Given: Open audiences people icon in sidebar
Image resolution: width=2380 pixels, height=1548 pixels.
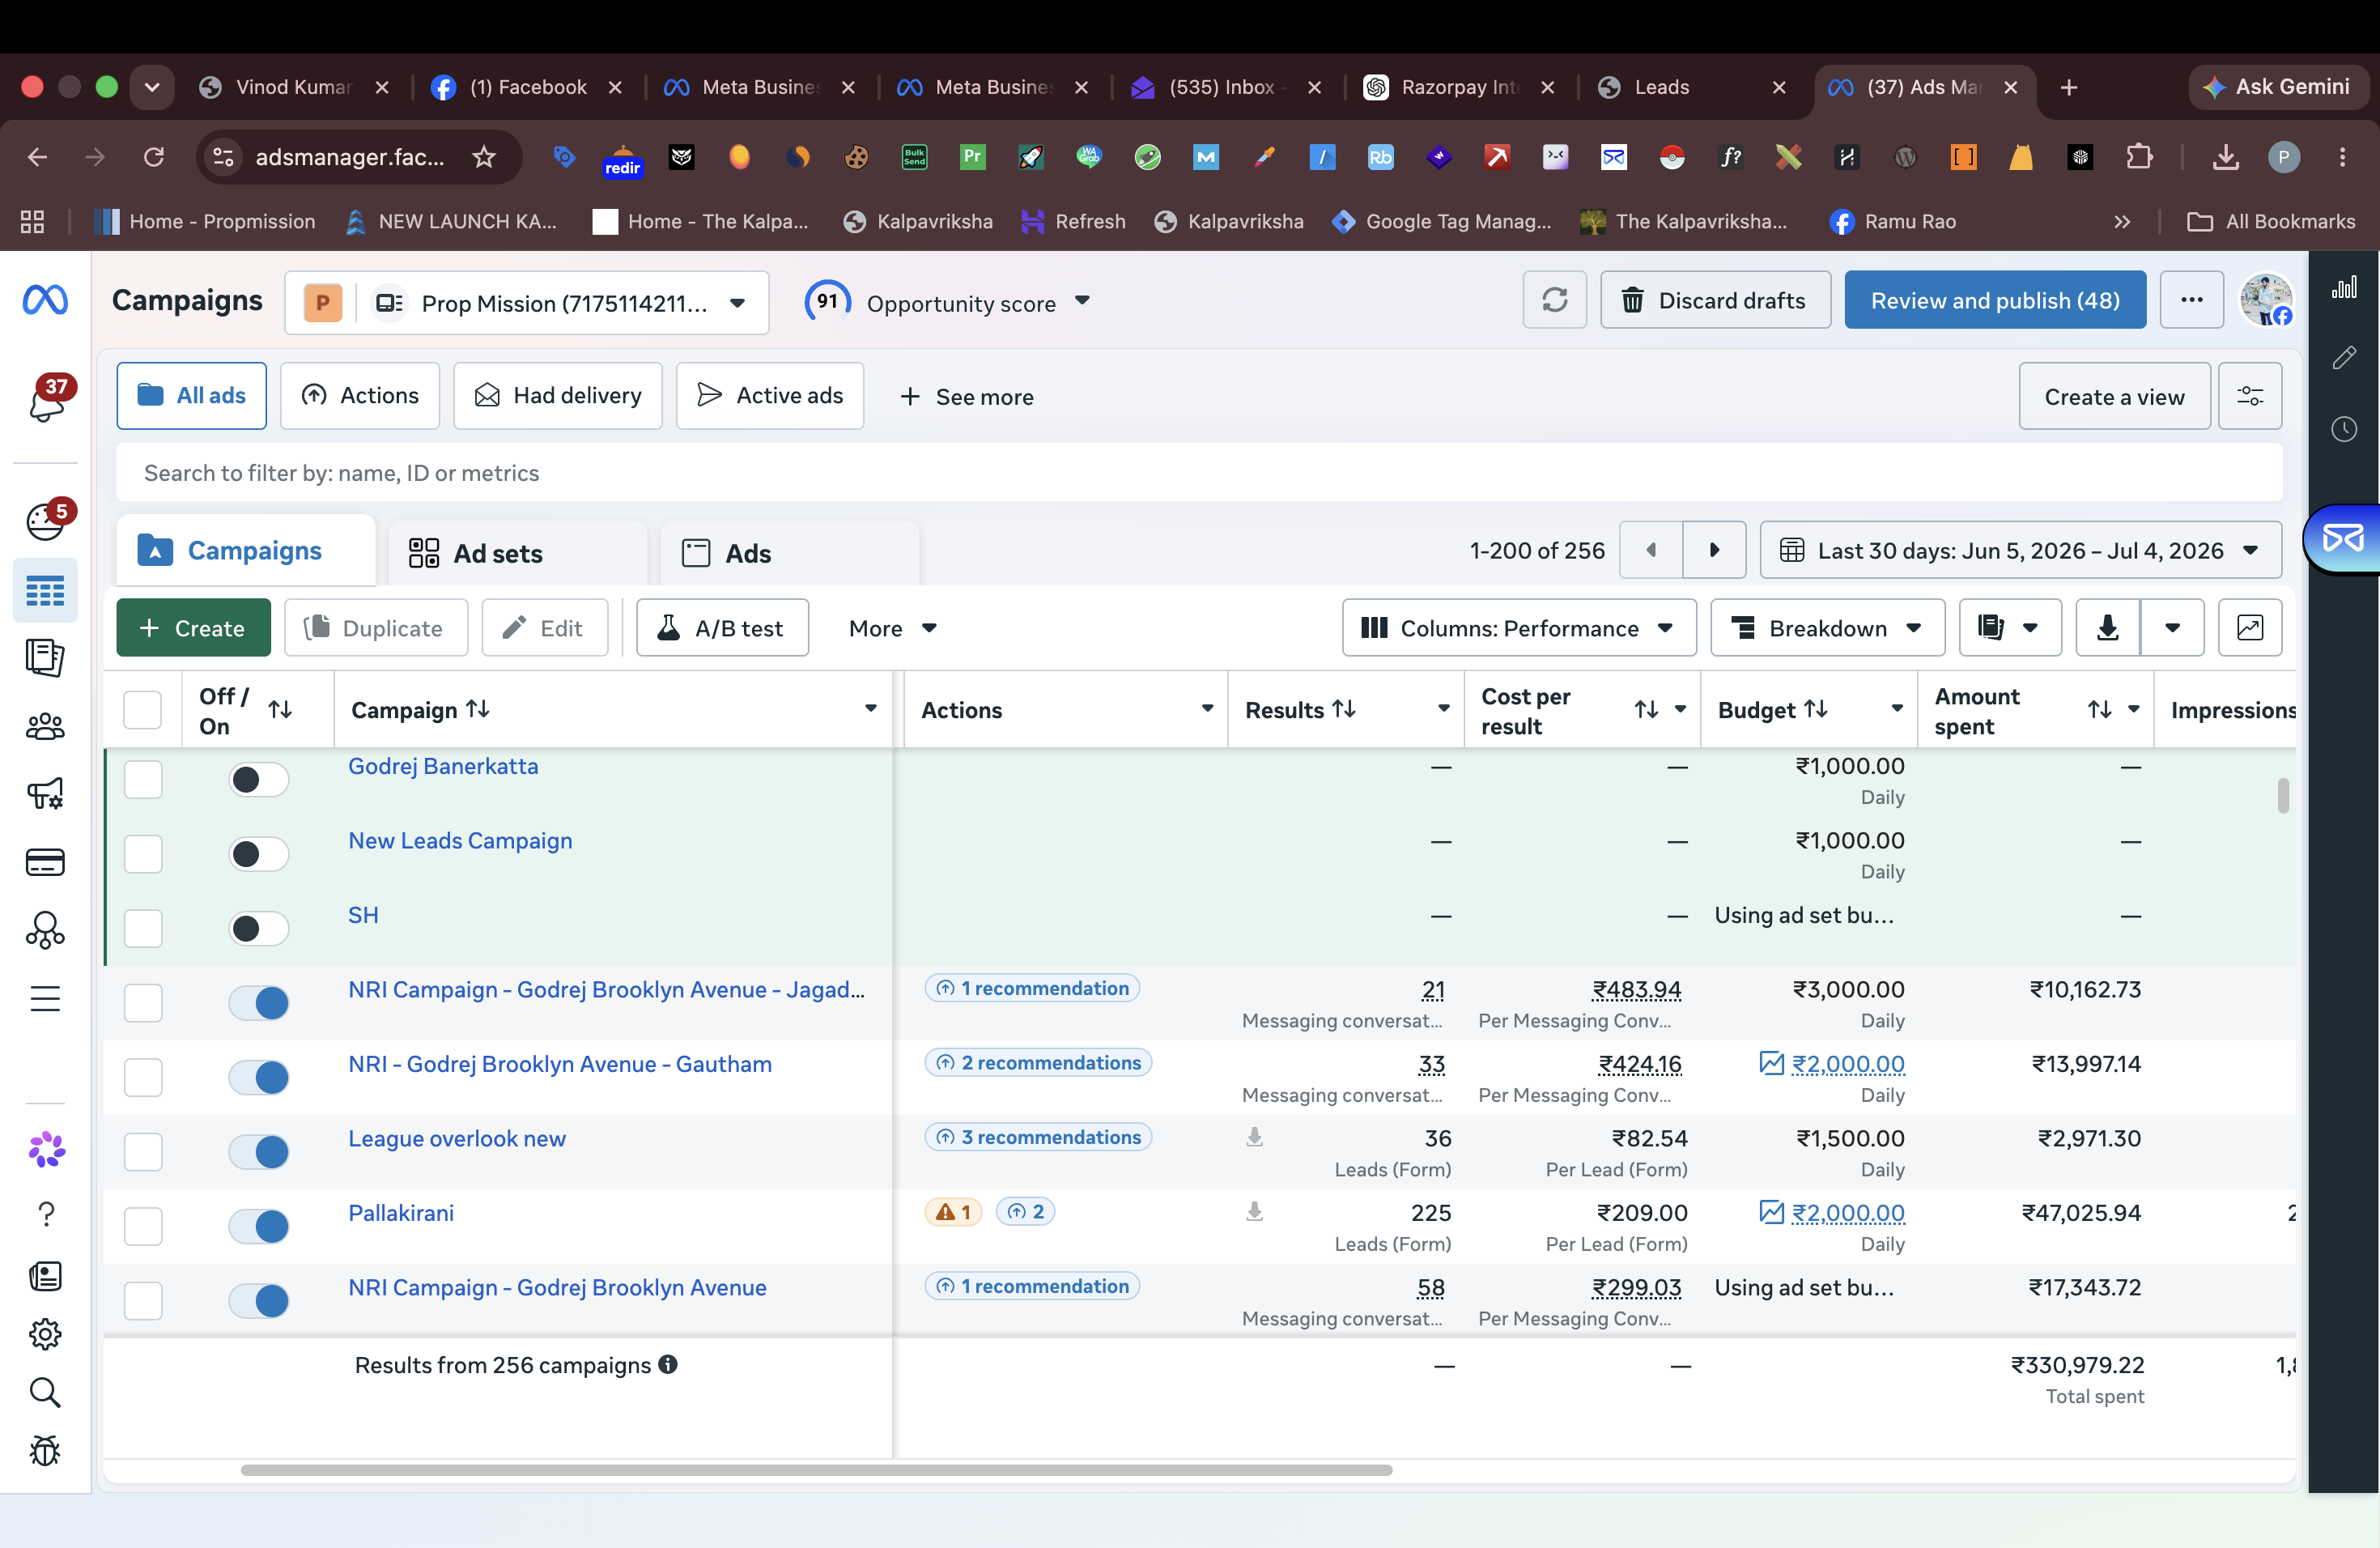Looking at the screenshot, I should [45, 727].
